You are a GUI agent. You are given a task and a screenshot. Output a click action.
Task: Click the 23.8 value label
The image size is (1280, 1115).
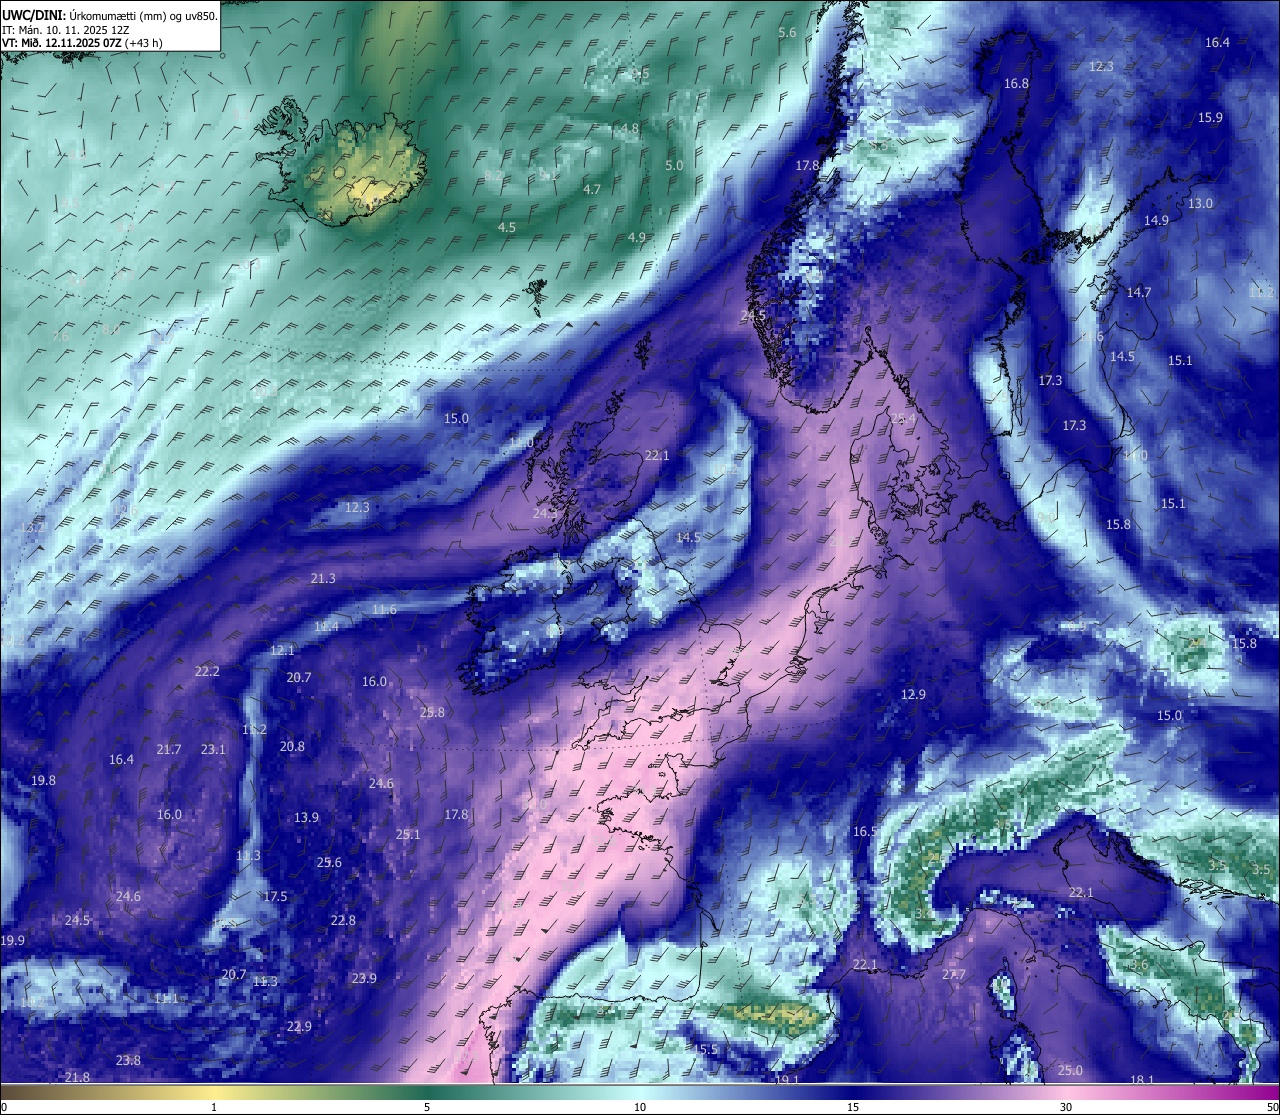tap(128, 1061)
